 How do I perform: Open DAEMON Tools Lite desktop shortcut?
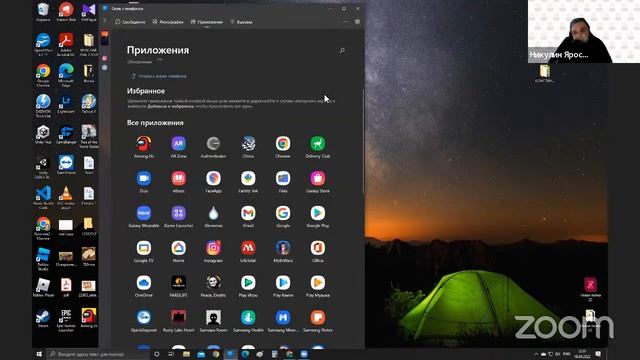(43, 106)
